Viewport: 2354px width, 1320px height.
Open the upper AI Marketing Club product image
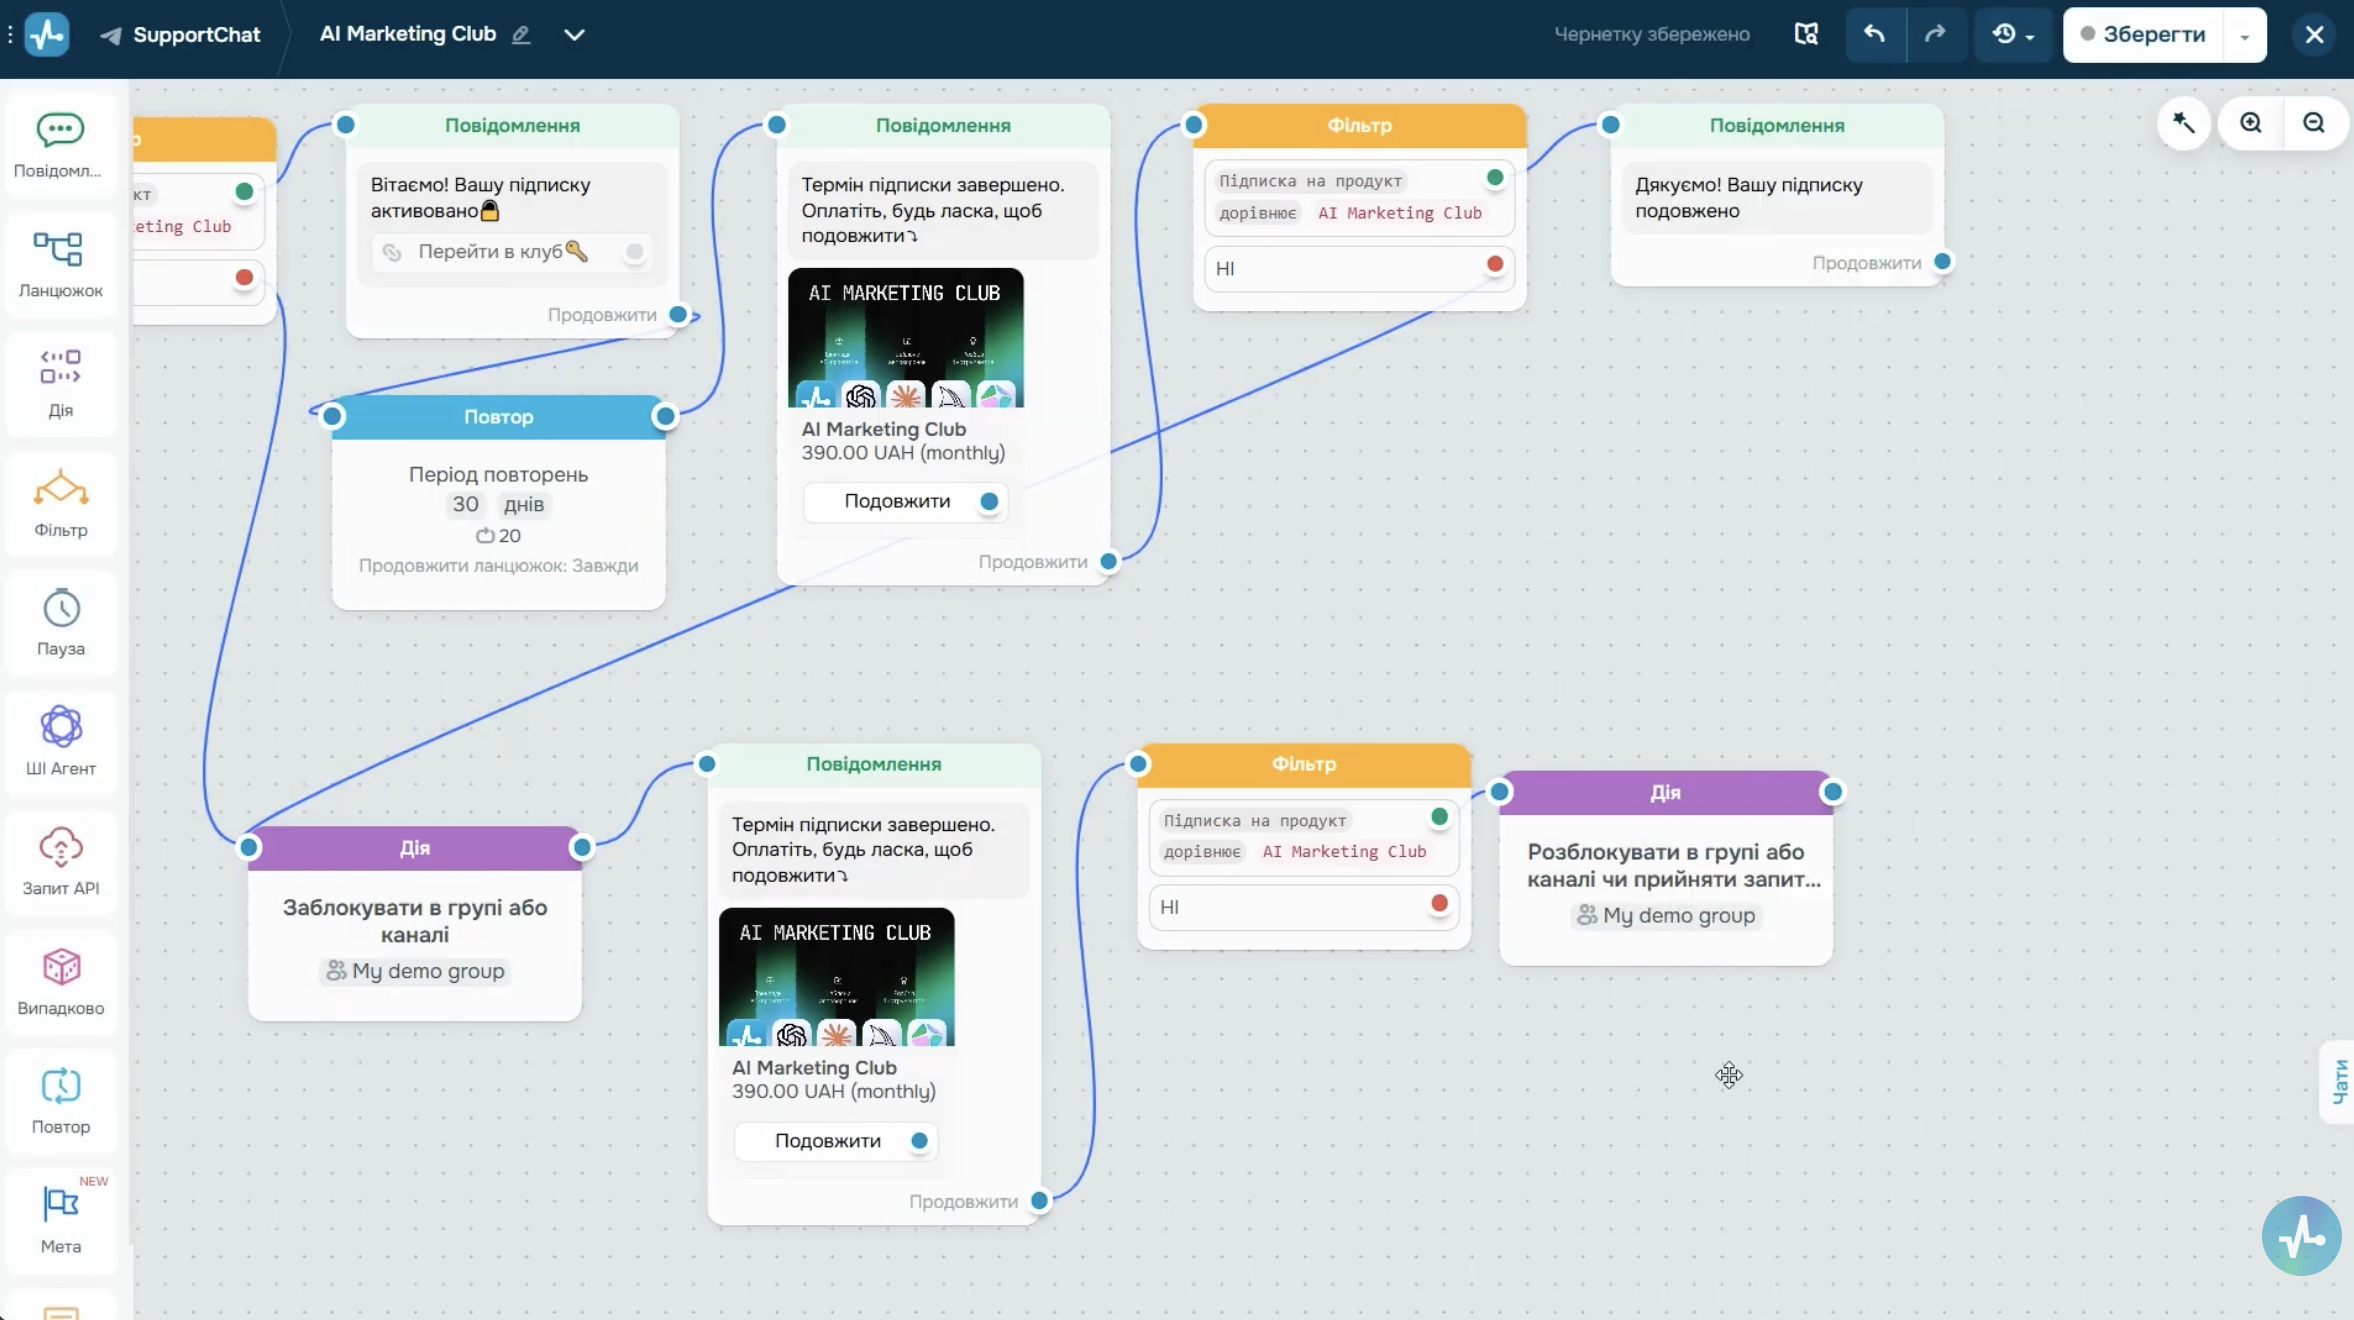tap(906, 338)
